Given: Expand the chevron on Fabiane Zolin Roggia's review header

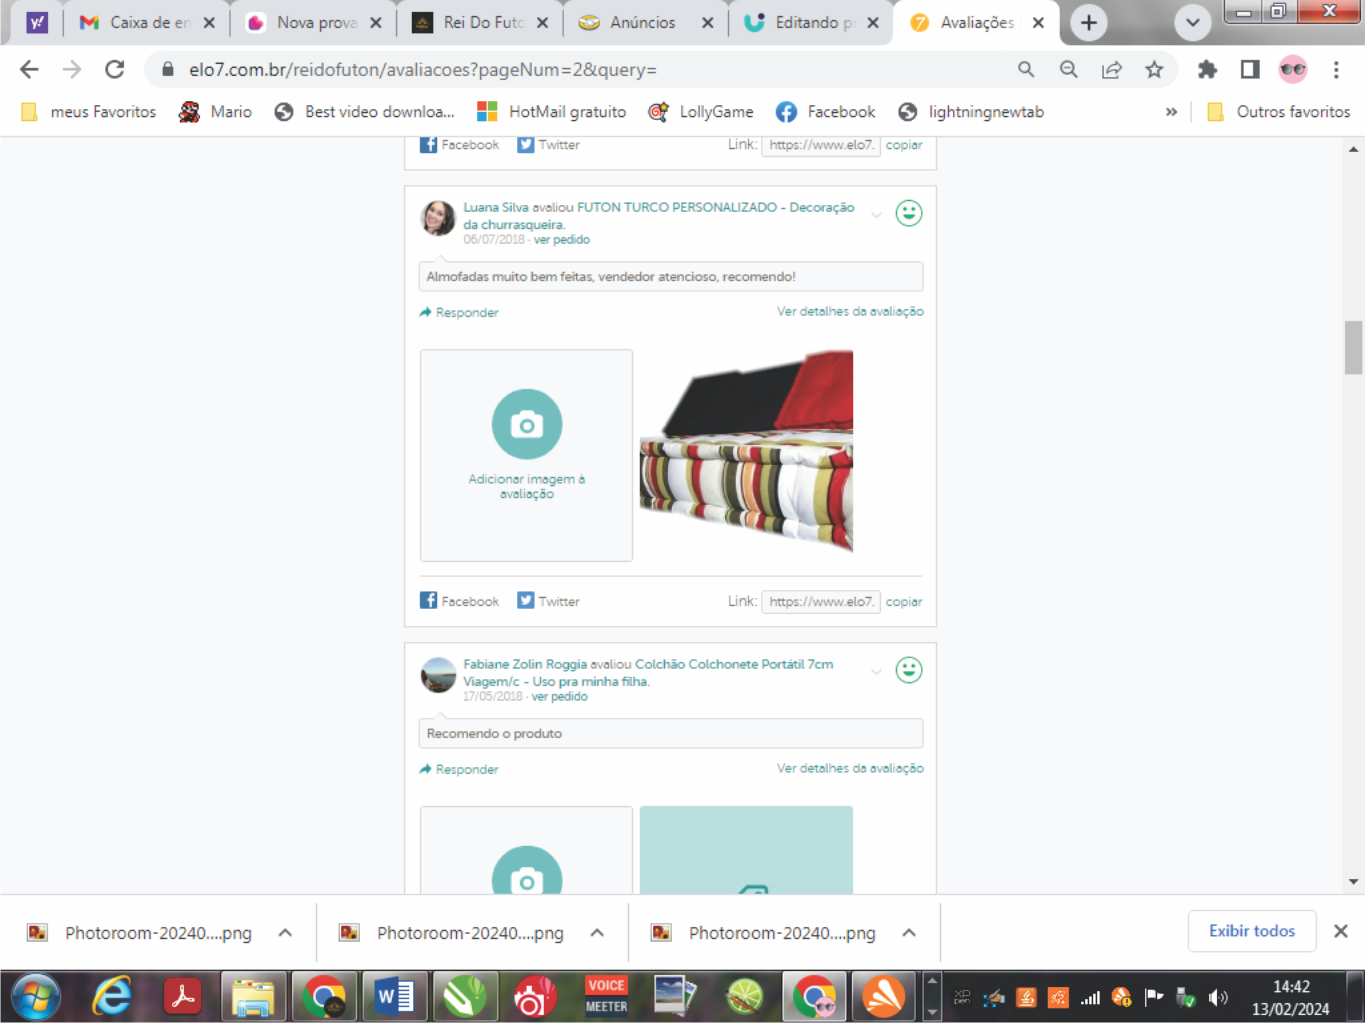Looking at the screenshot, I should point(876,671).
